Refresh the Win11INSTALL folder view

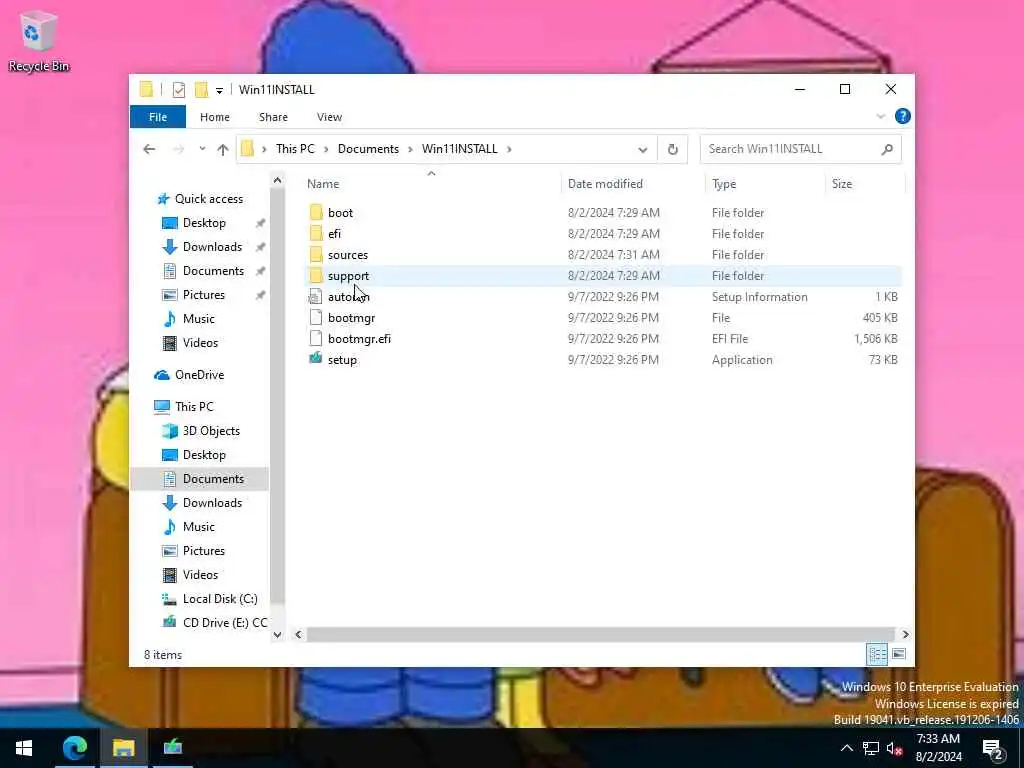pyautogui.click(x=673, y=149)
